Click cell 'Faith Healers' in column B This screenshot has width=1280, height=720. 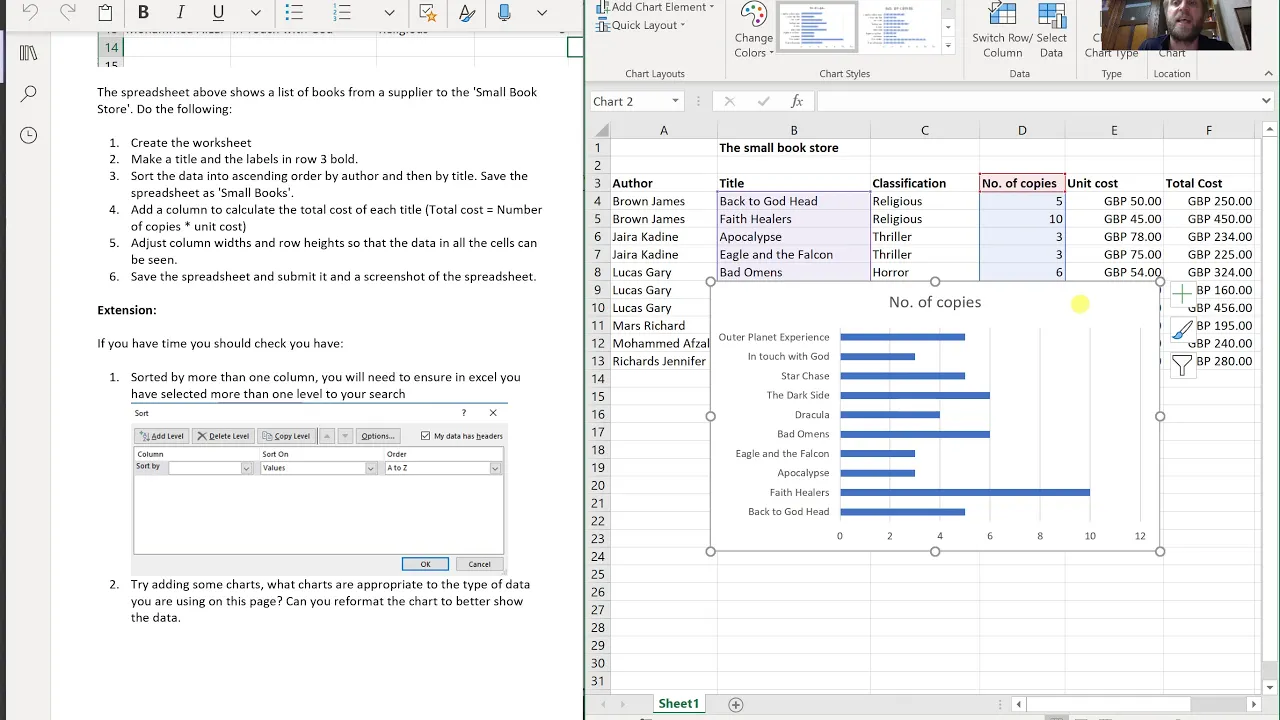click(794, 219)
